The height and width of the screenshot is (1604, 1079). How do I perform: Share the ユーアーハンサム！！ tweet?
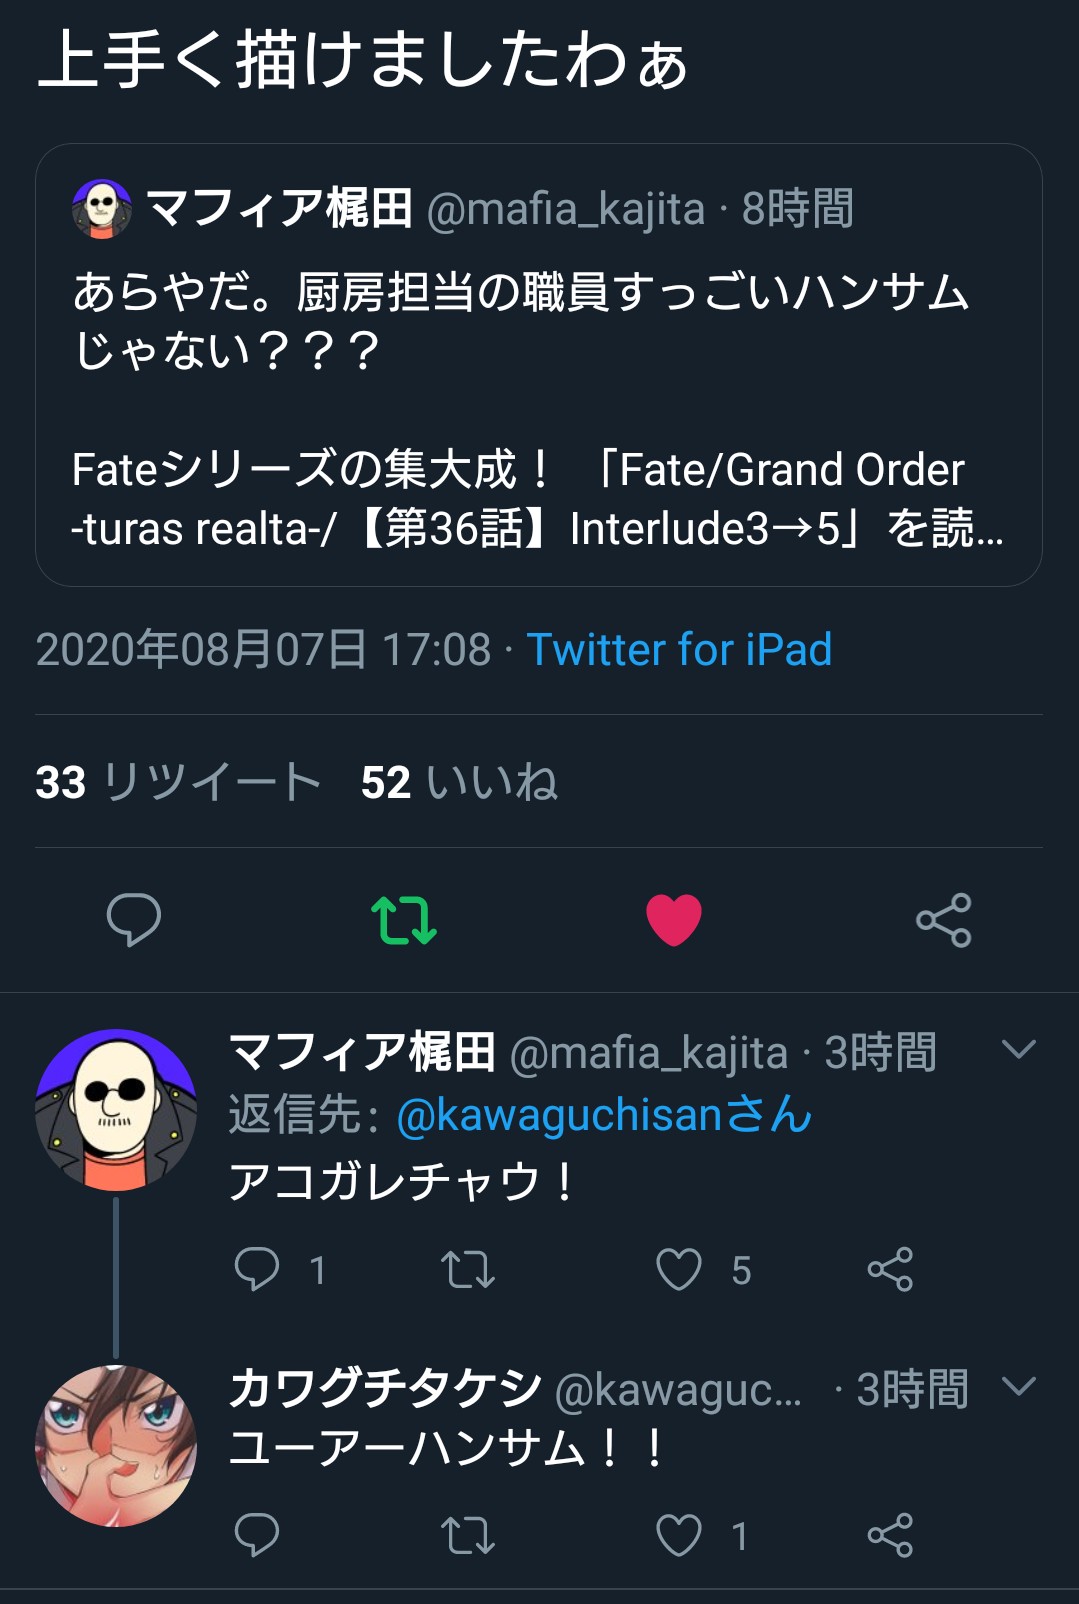[x=890, y=1535]
